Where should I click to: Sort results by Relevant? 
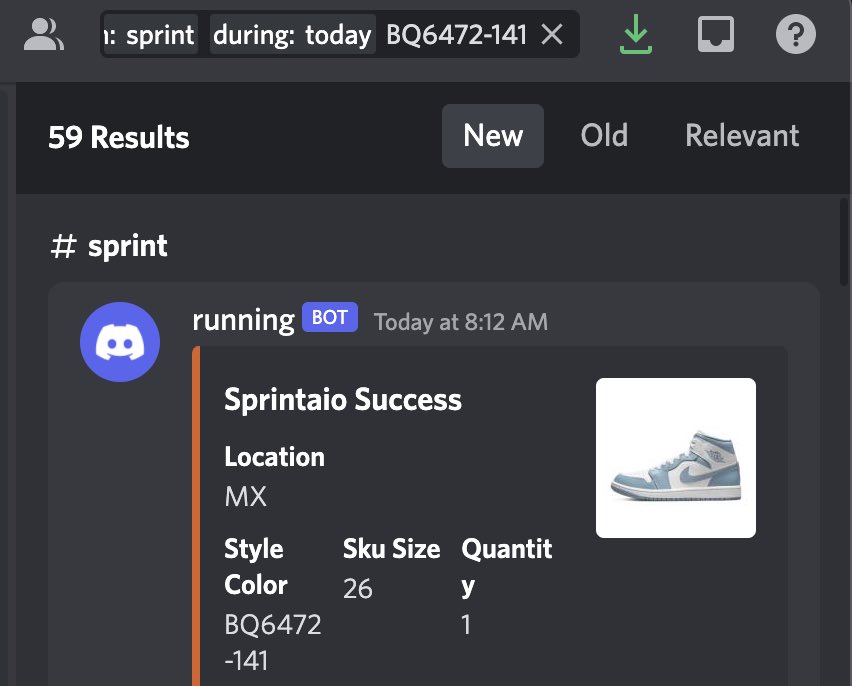tap(742, 136)
